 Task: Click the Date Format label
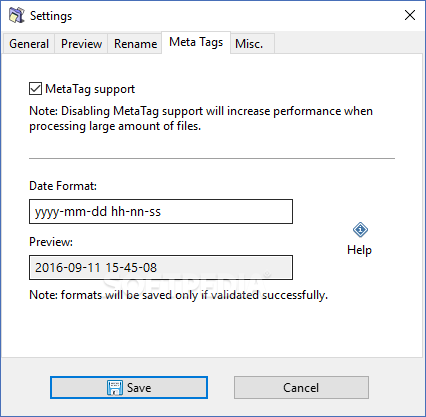pyautogui.click(x=63, y=186)
